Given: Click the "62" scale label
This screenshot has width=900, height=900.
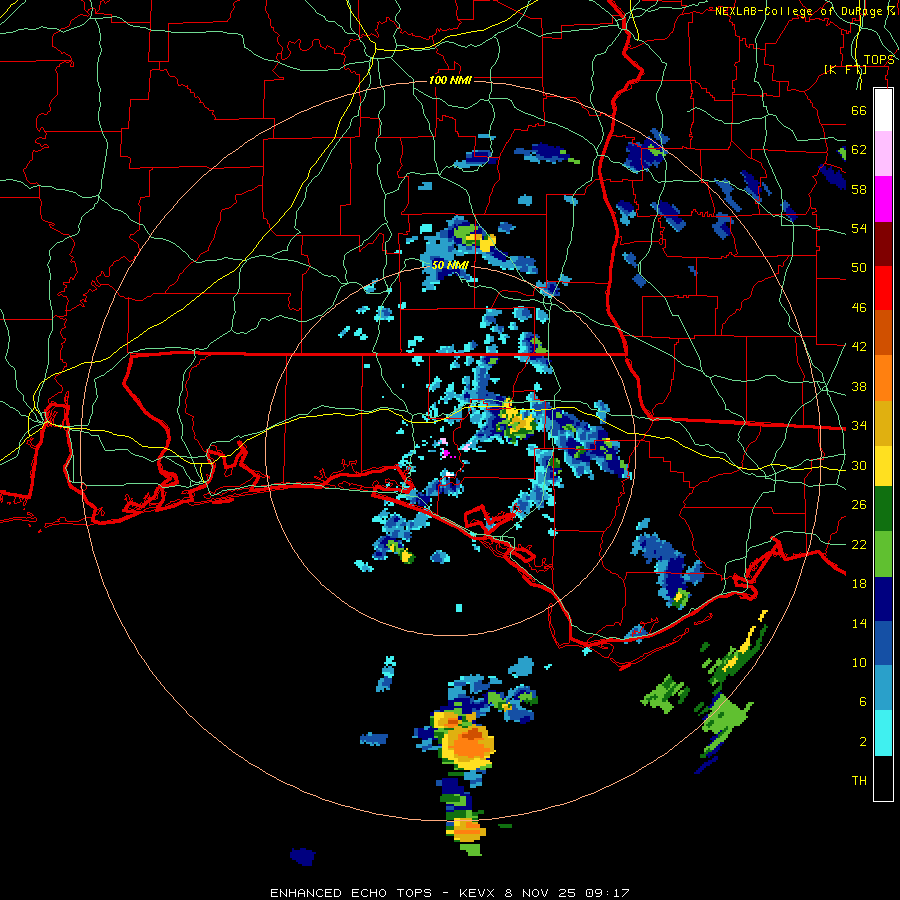Looking at the screenshot, I should tap(859, 149).
